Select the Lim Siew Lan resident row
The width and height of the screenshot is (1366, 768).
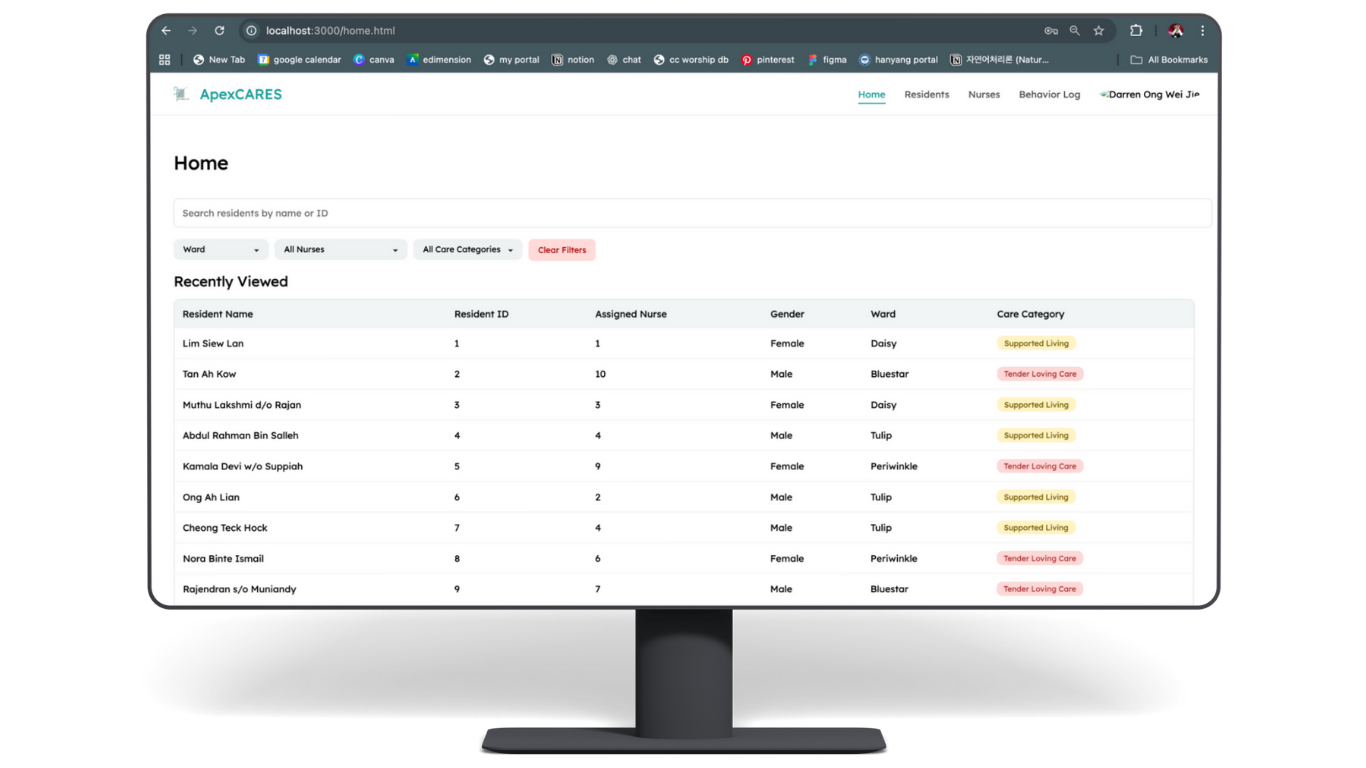[213, 344]
